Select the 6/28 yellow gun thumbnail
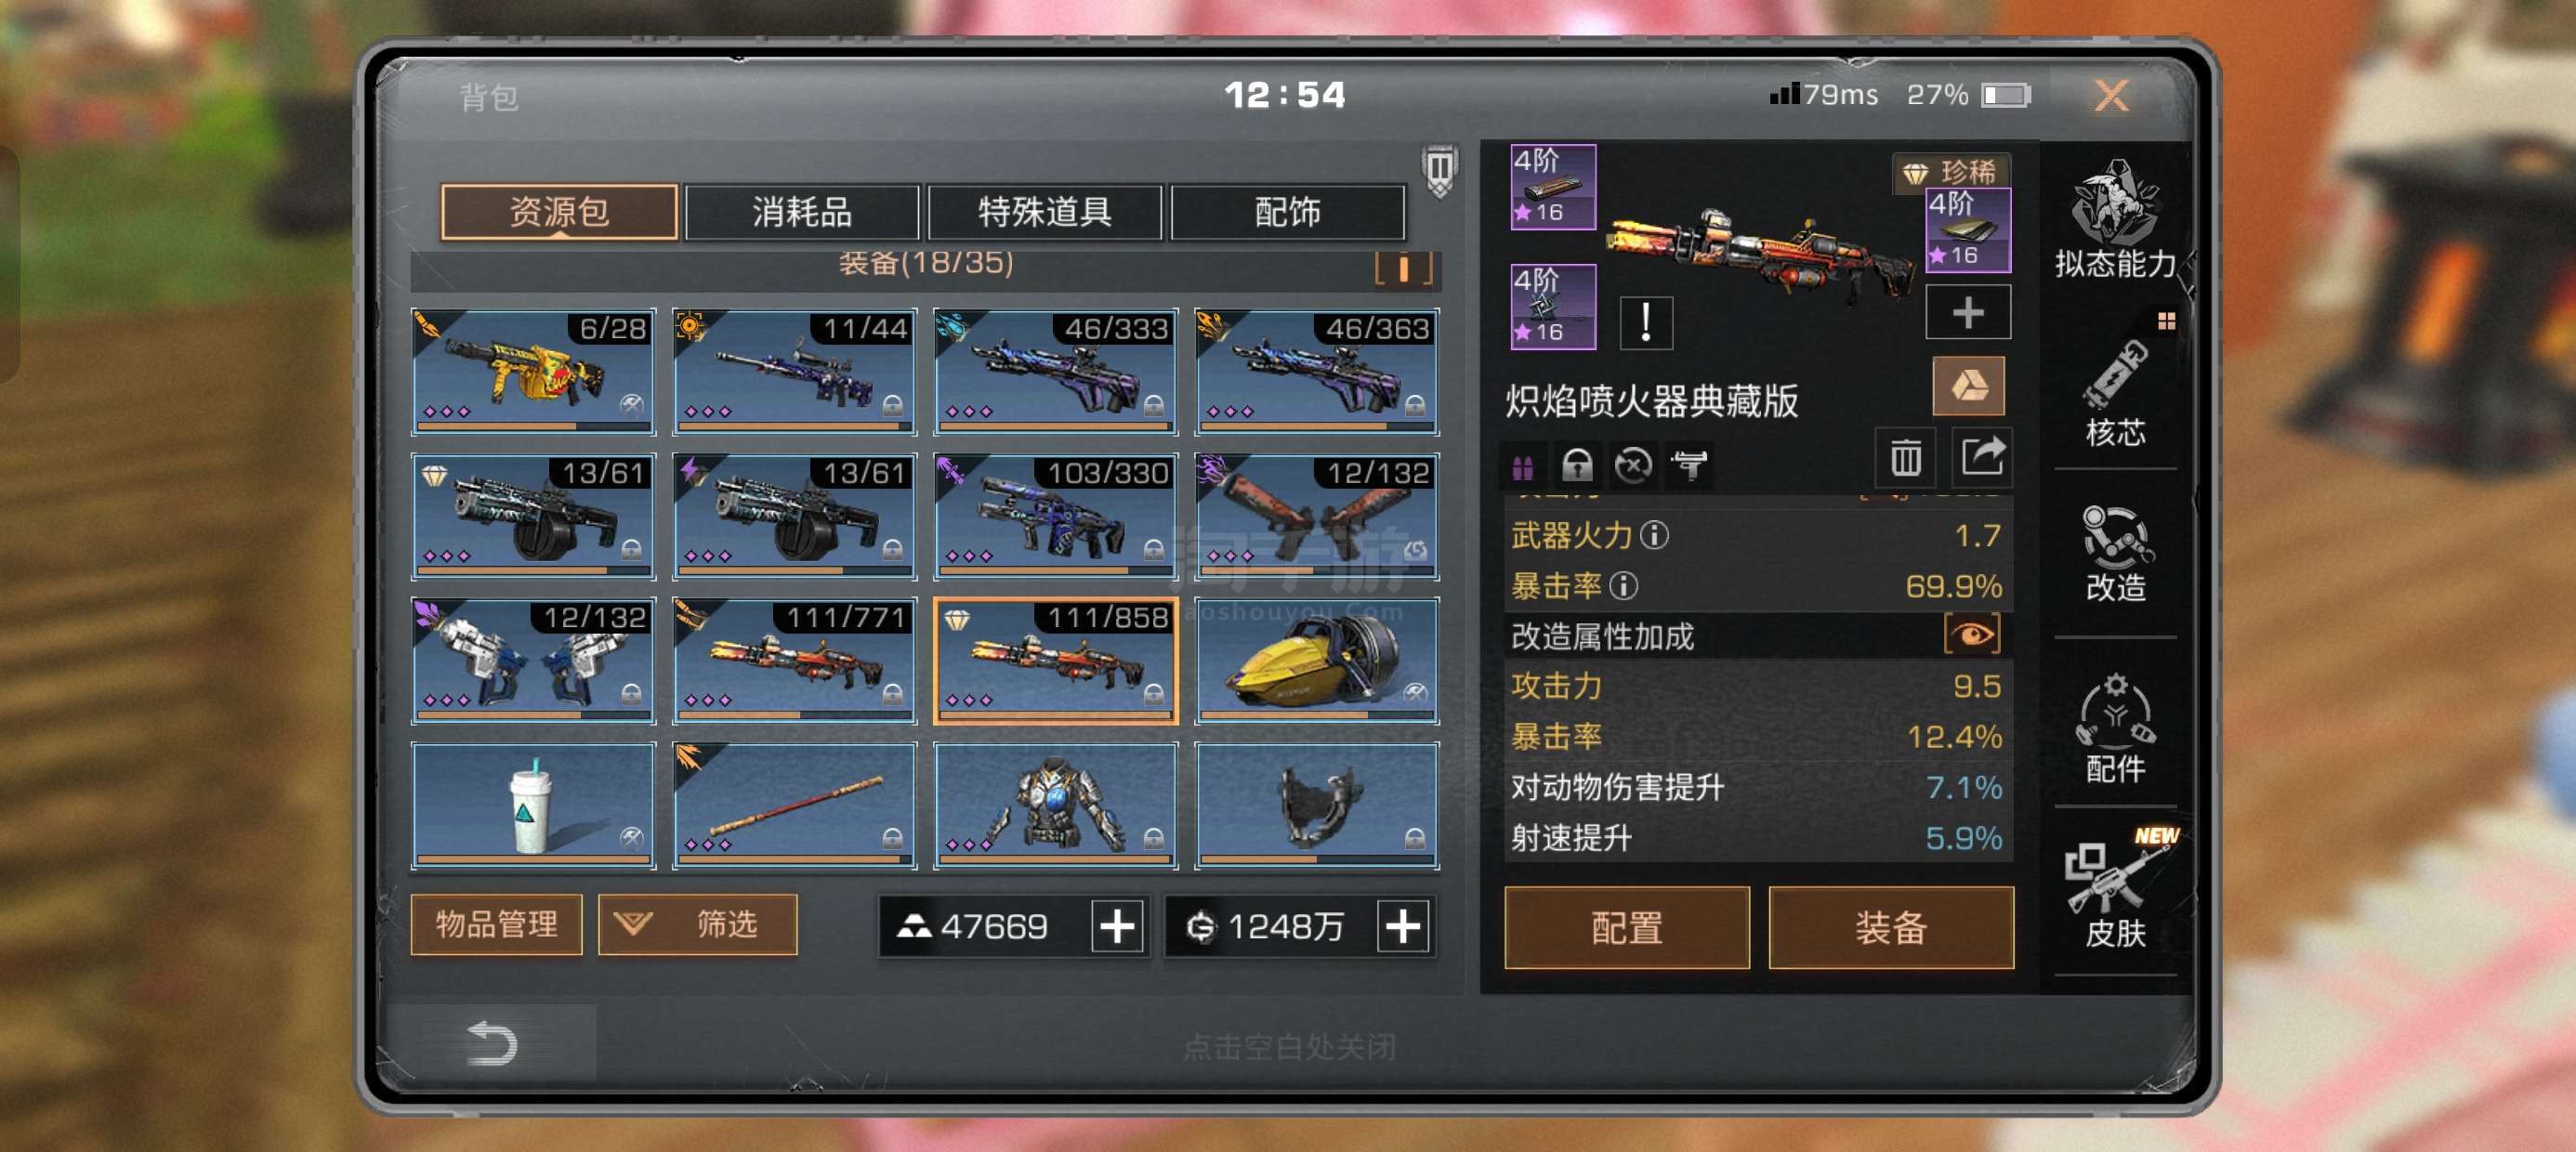The image size is (2576, 1152). click(x=533, y=372)
